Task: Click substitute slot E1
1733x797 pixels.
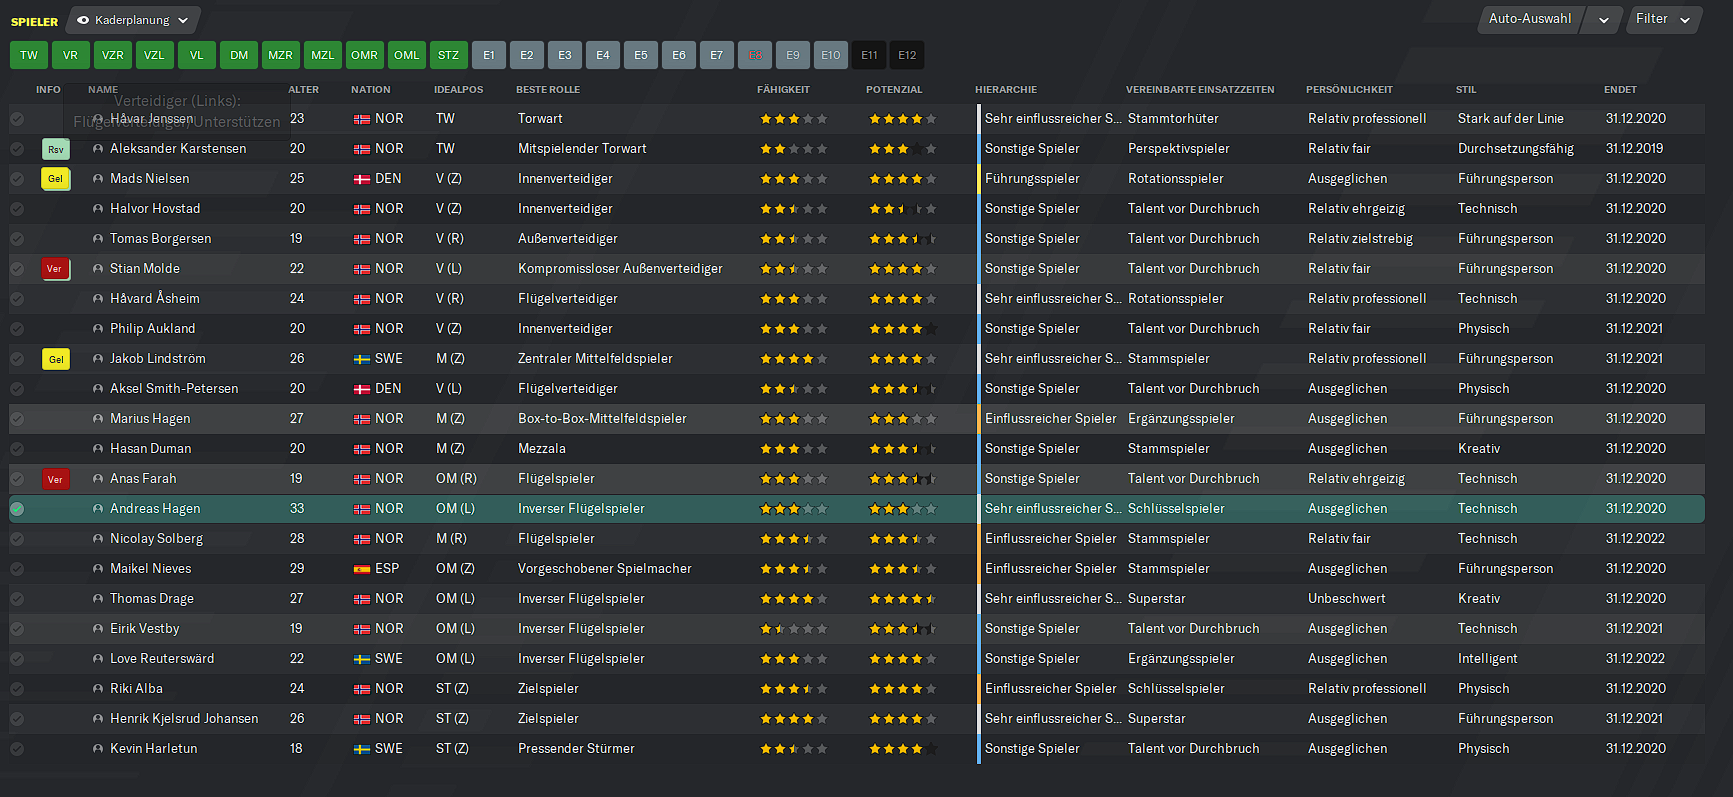Action: tap(489, 55)
